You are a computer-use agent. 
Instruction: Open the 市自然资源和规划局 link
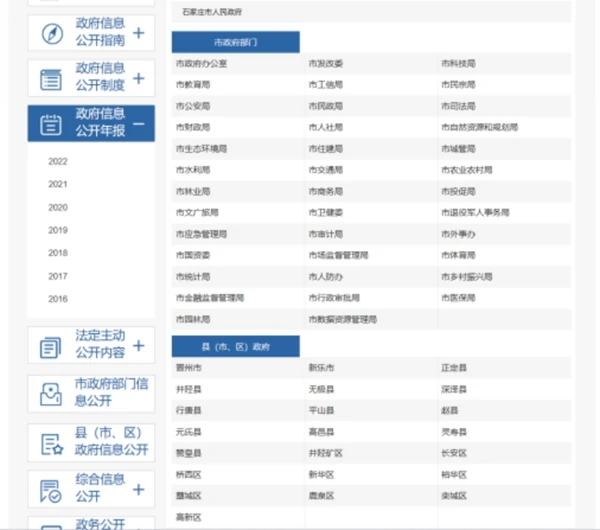click(x=479, y=128)
